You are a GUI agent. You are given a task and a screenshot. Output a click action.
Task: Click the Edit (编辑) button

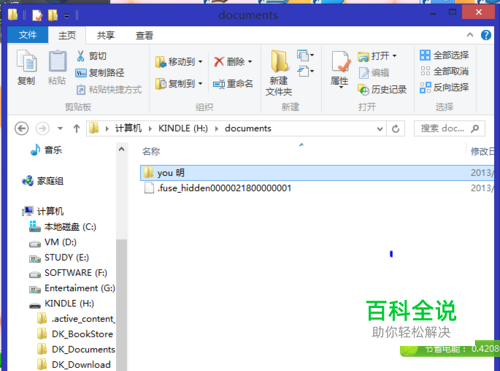(x=374, y=73)
